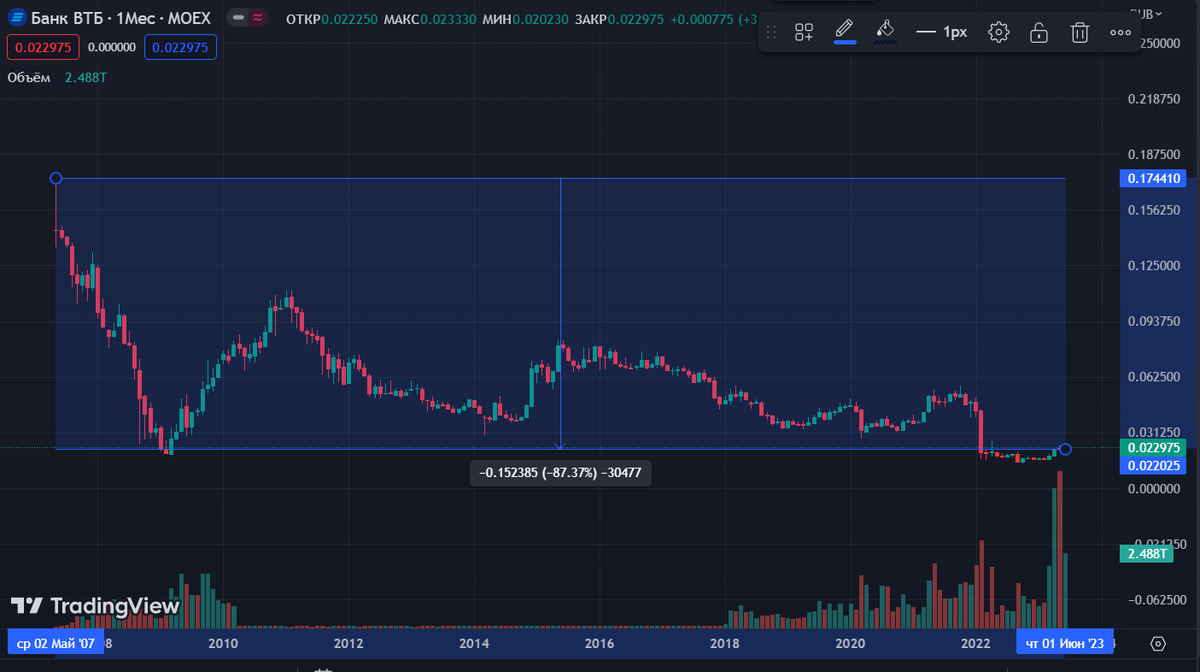Change line color with the pencil tool
1200x672 pixels.
(845, 30)
